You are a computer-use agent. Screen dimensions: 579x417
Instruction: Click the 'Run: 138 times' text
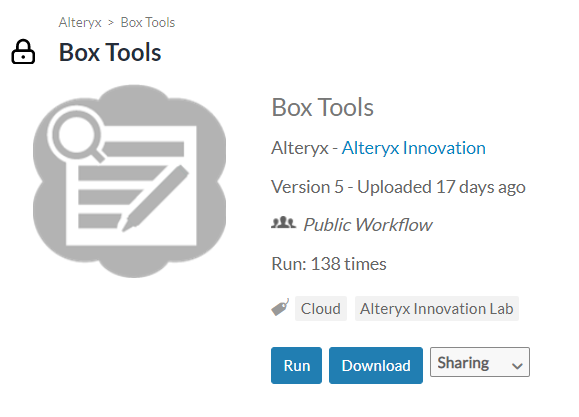click(329, 264)
